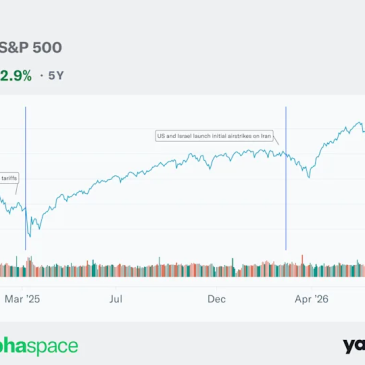The height and width of the screenshot is (365, 365).
Task: Click the sharp price dip just before Dec
Action: point(210,168)
